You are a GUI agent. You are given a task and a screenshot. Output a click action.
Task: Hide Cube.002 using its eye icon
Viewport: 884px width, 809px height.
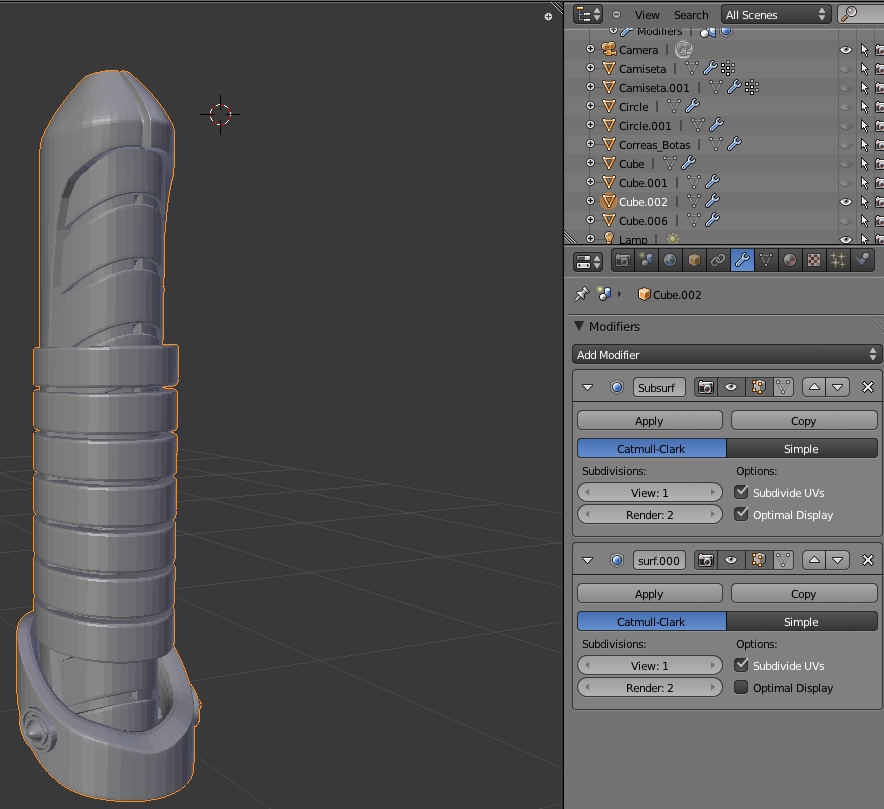(846, 202)
